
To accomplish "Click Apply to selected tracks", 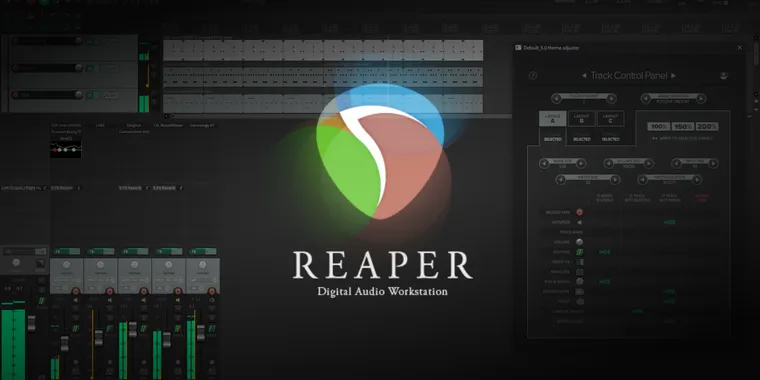I will click(682, 139).
